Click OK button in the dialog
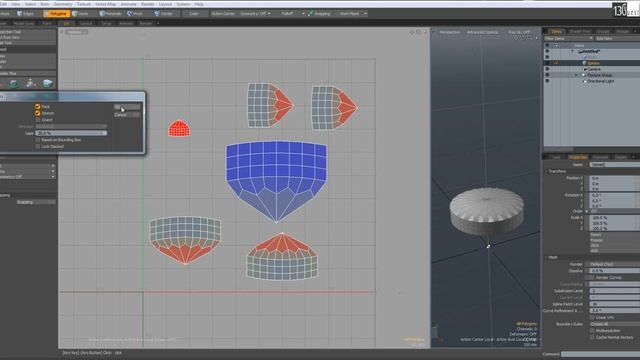The image size is (640, 360). pos(127,107)
